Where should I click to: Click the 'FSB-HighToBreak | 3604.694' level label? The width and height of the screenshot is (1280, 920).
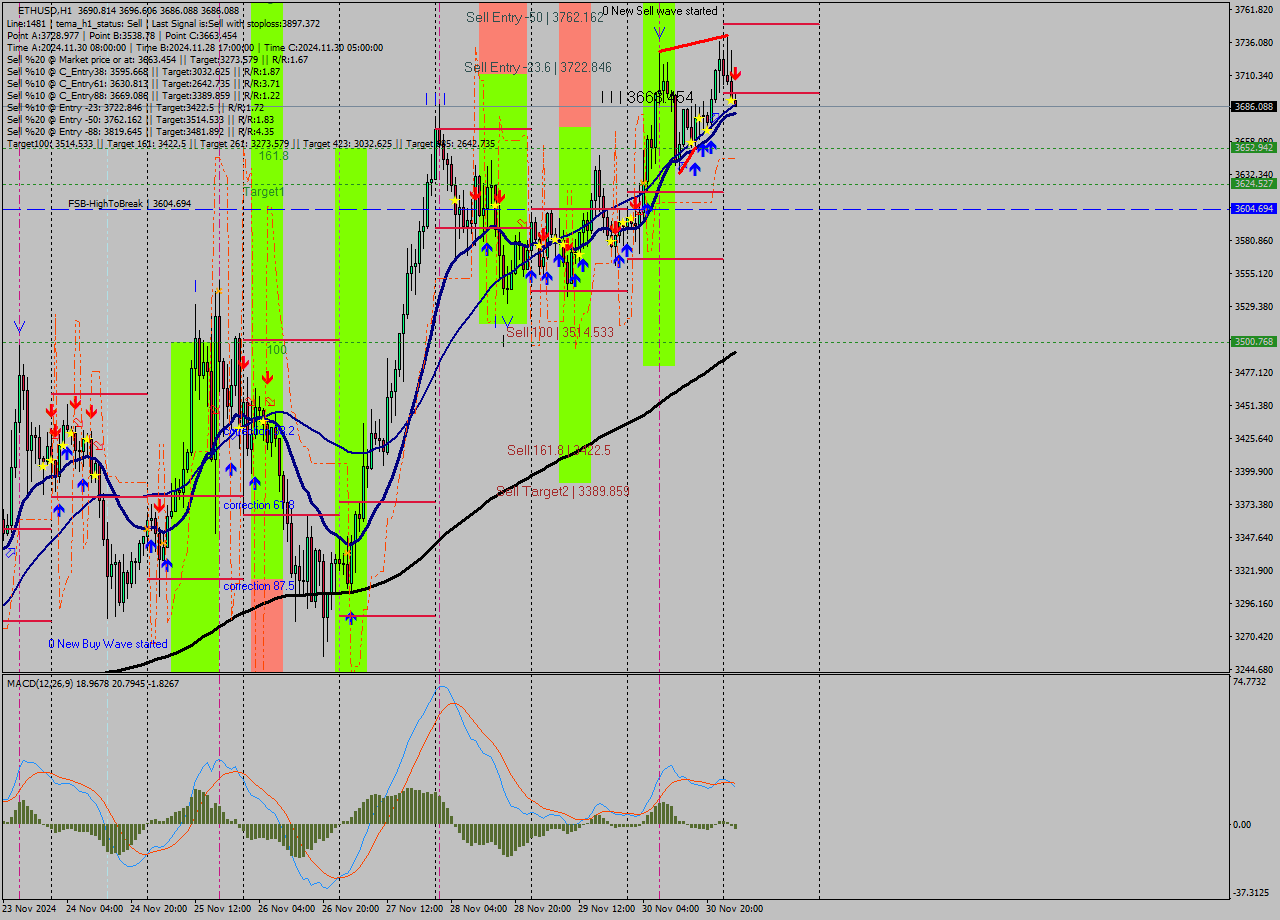(x=129, y=204)
